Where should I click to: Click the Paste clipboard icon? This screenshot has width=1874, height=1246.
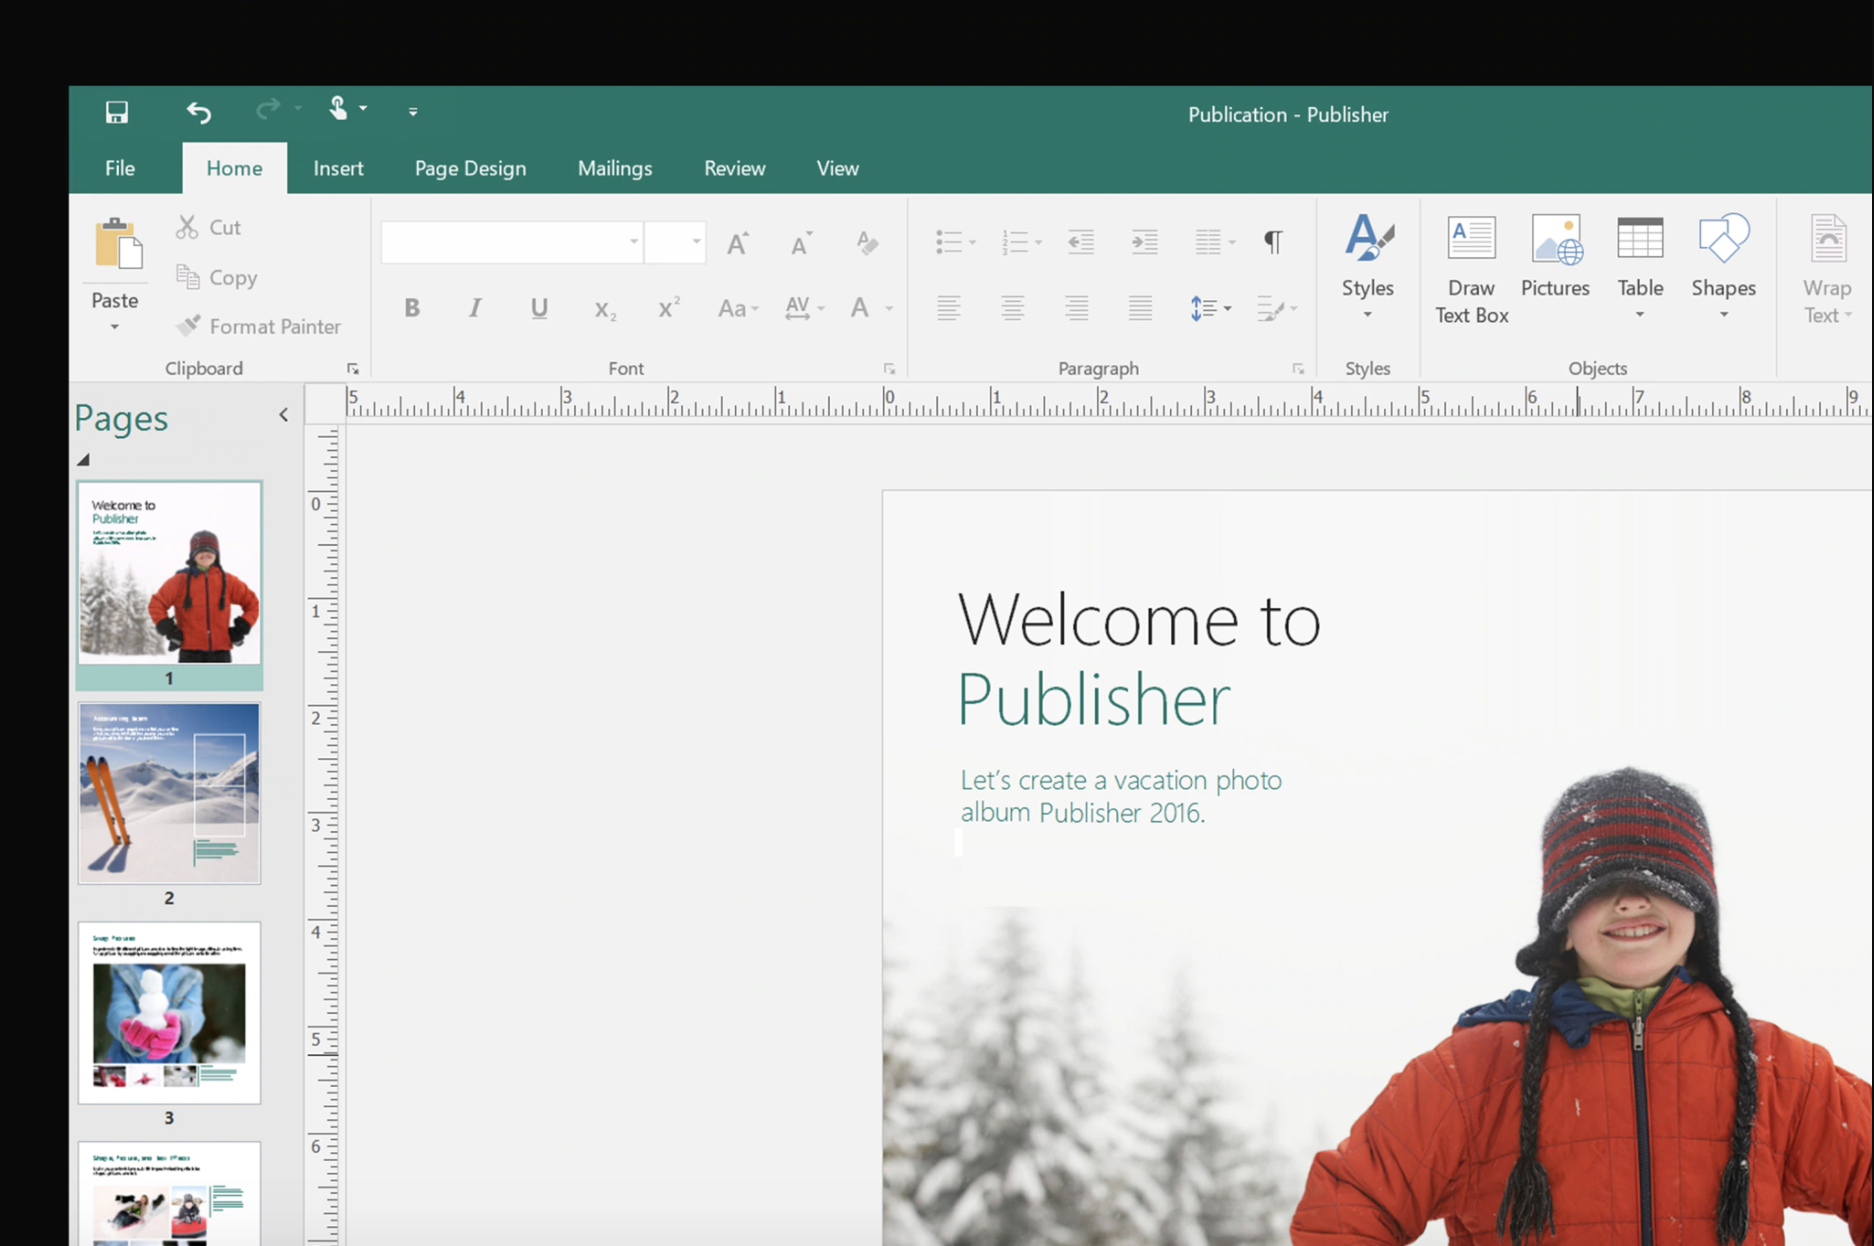(117, 245)
